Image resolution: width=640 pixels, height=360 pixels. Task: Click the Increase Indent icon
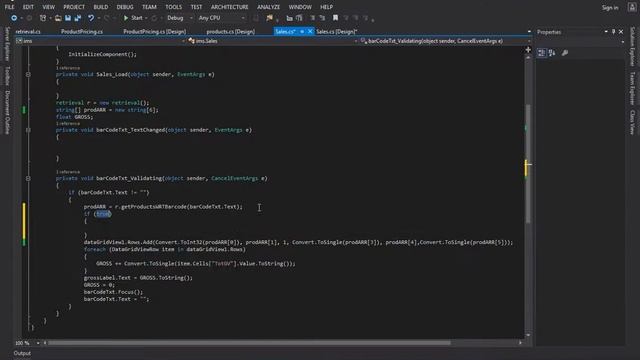[x=299, y=18]
